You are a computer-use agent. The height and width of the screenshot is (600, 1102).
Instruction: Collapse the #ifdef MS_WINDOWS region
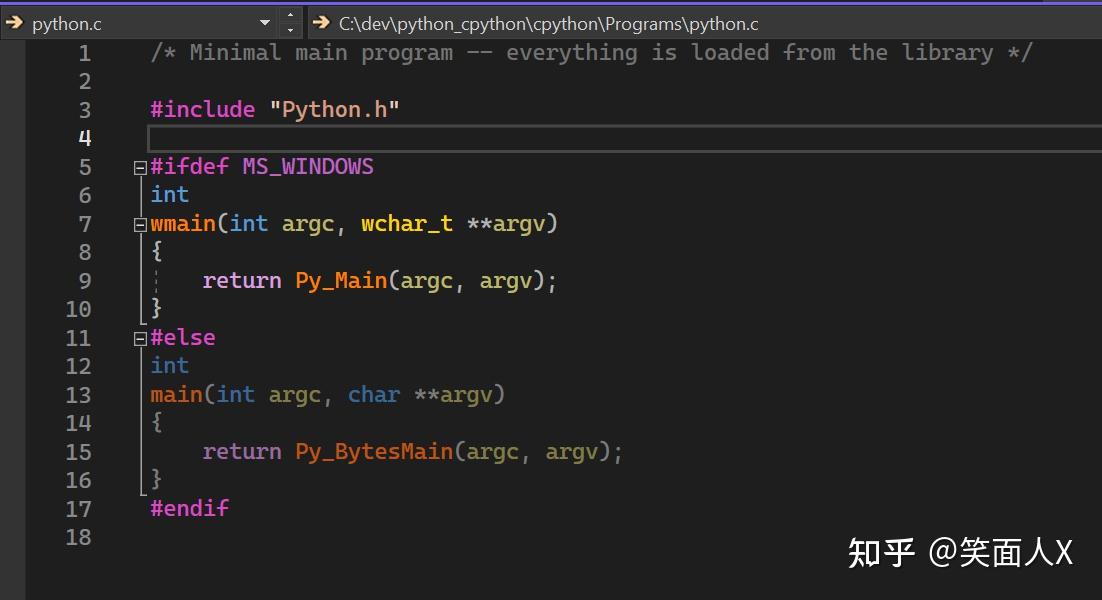140,166
